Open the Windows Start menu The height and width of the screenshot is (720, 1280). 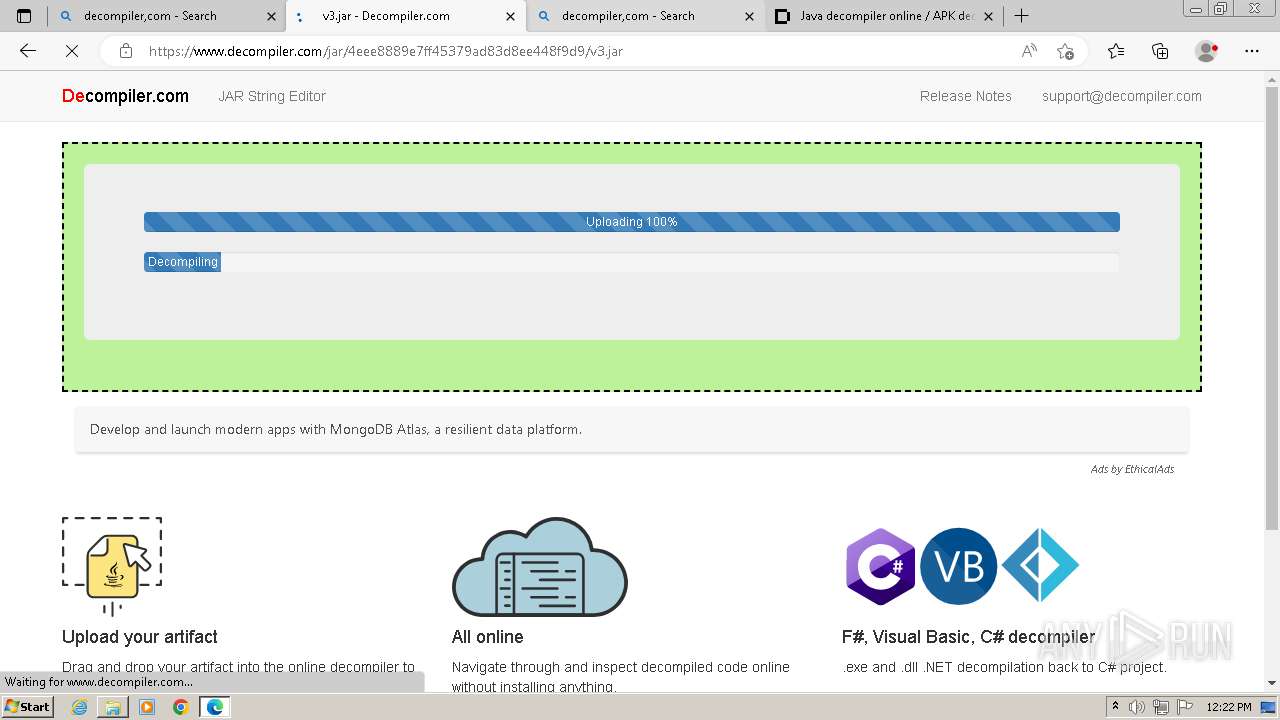point(27,707)
